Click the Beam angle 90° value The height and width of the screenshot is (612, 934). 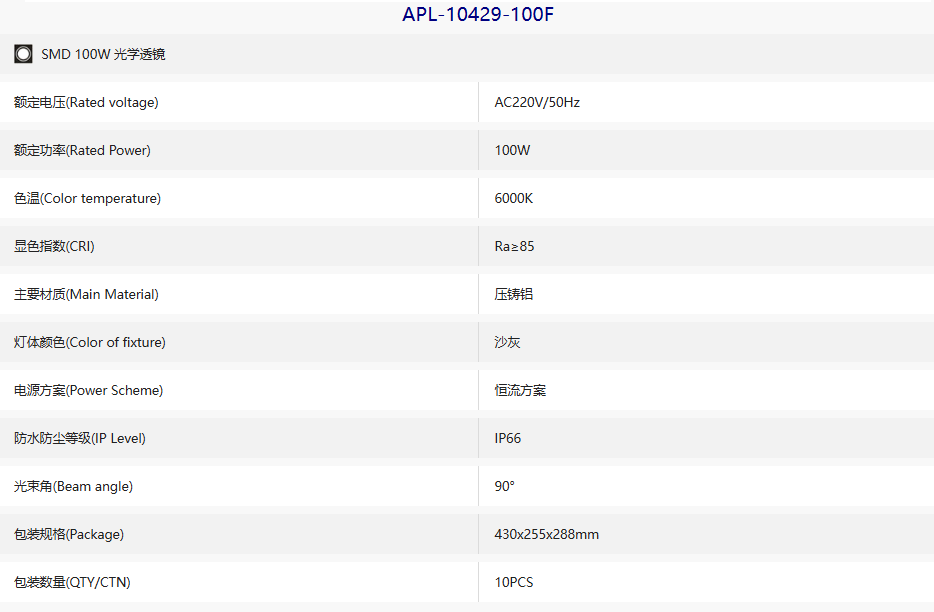coord(505,486)
